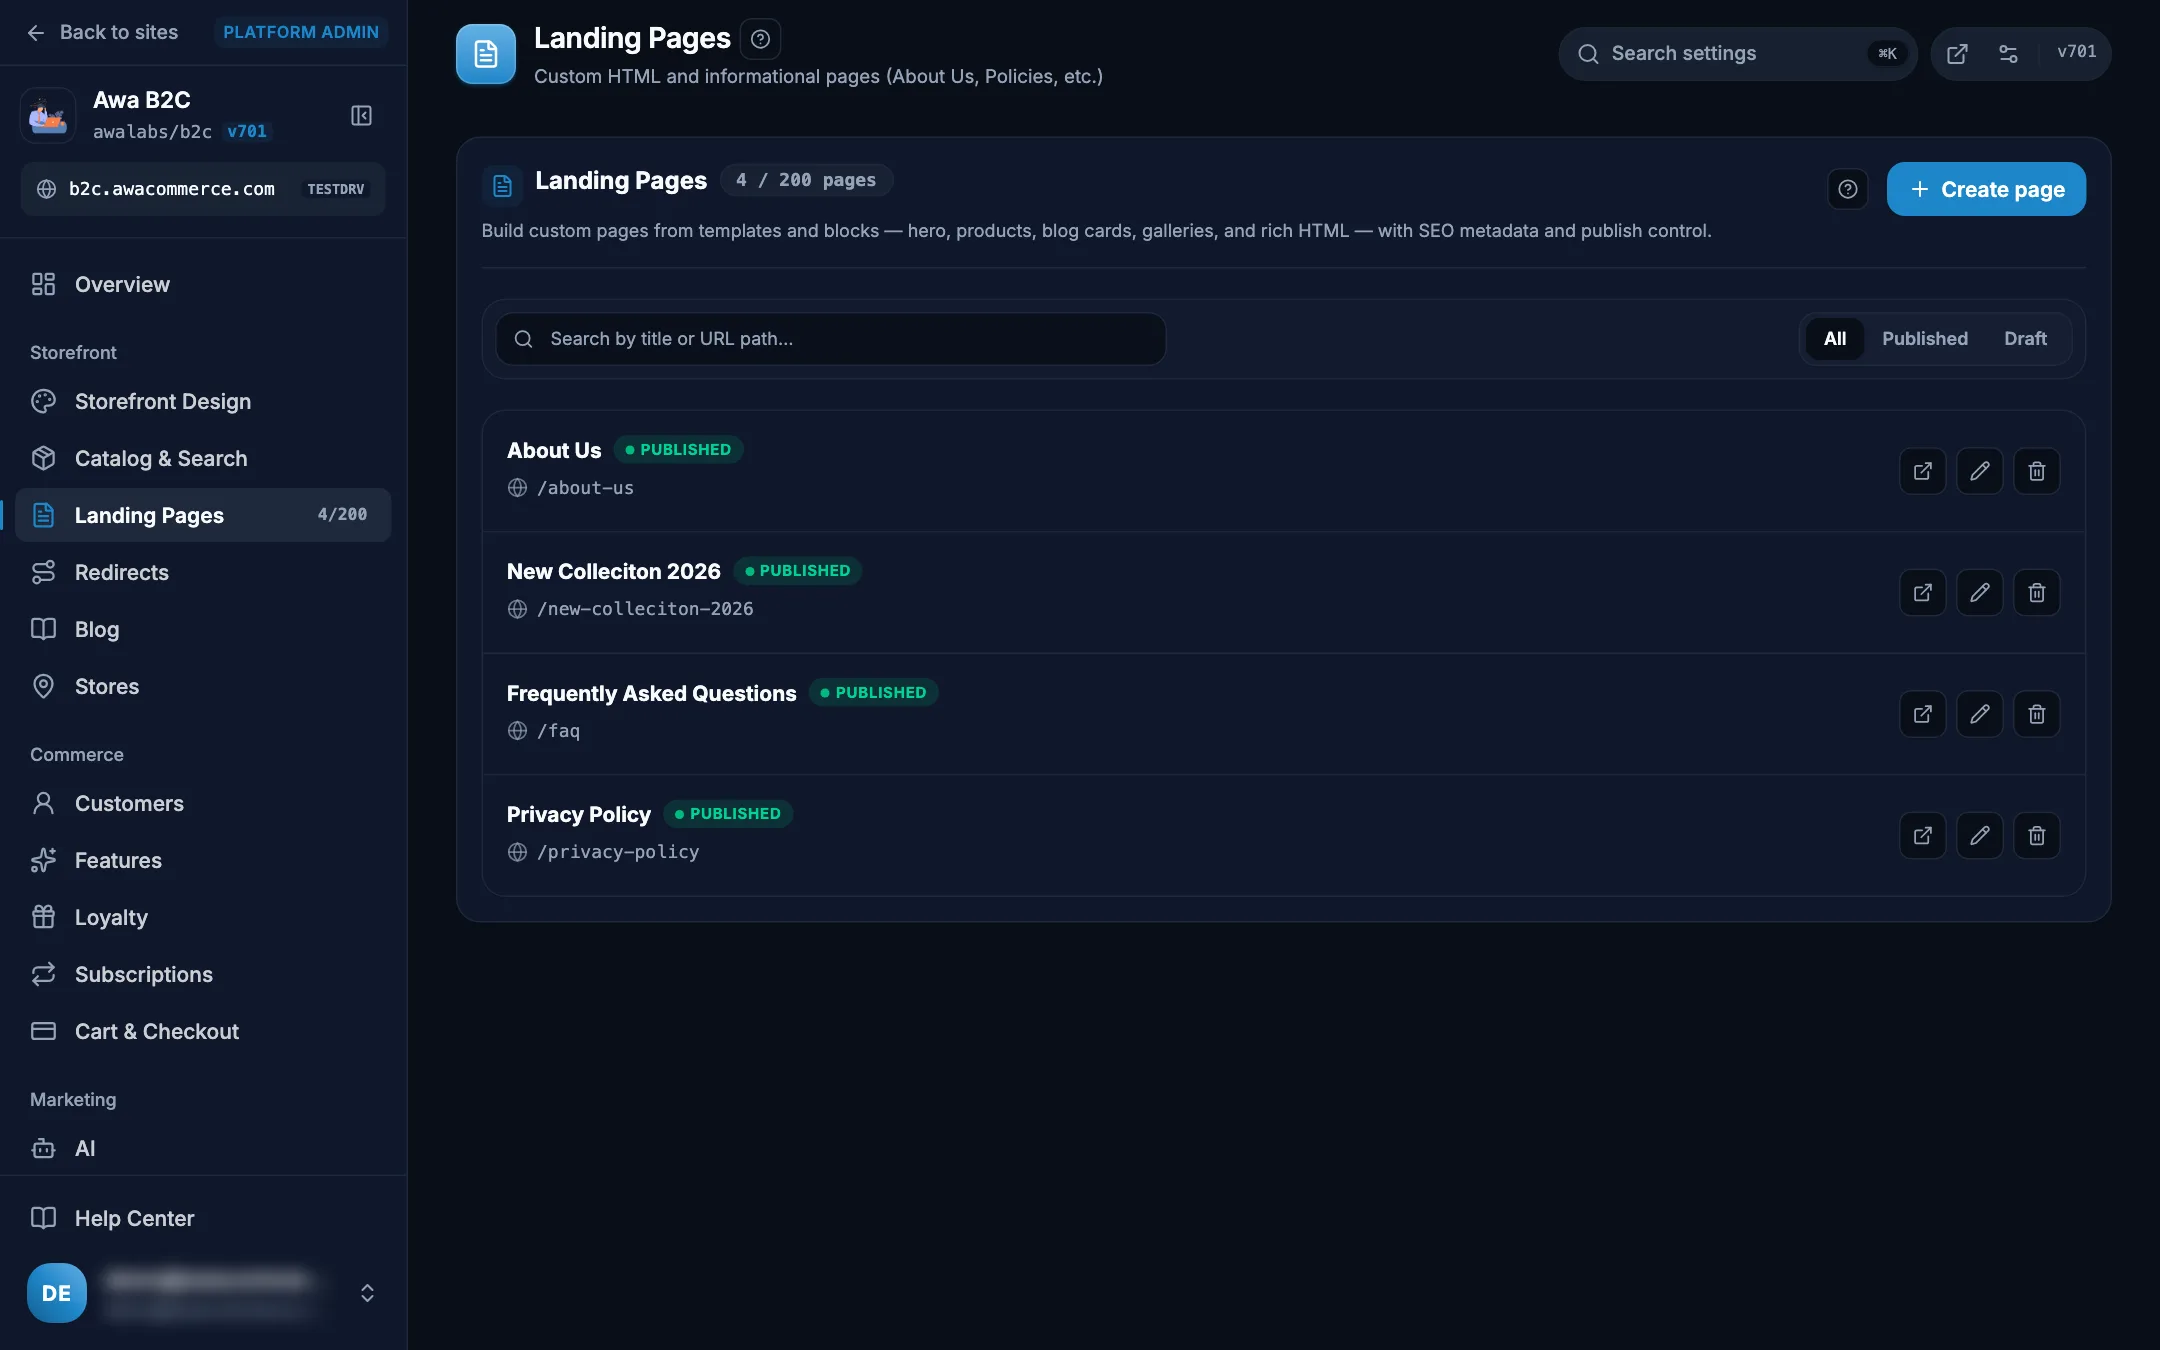The image size is (2160, 1350).
Task: Click help icon beside Create page
Action: pyautogui.click(x=1847, y=189)
